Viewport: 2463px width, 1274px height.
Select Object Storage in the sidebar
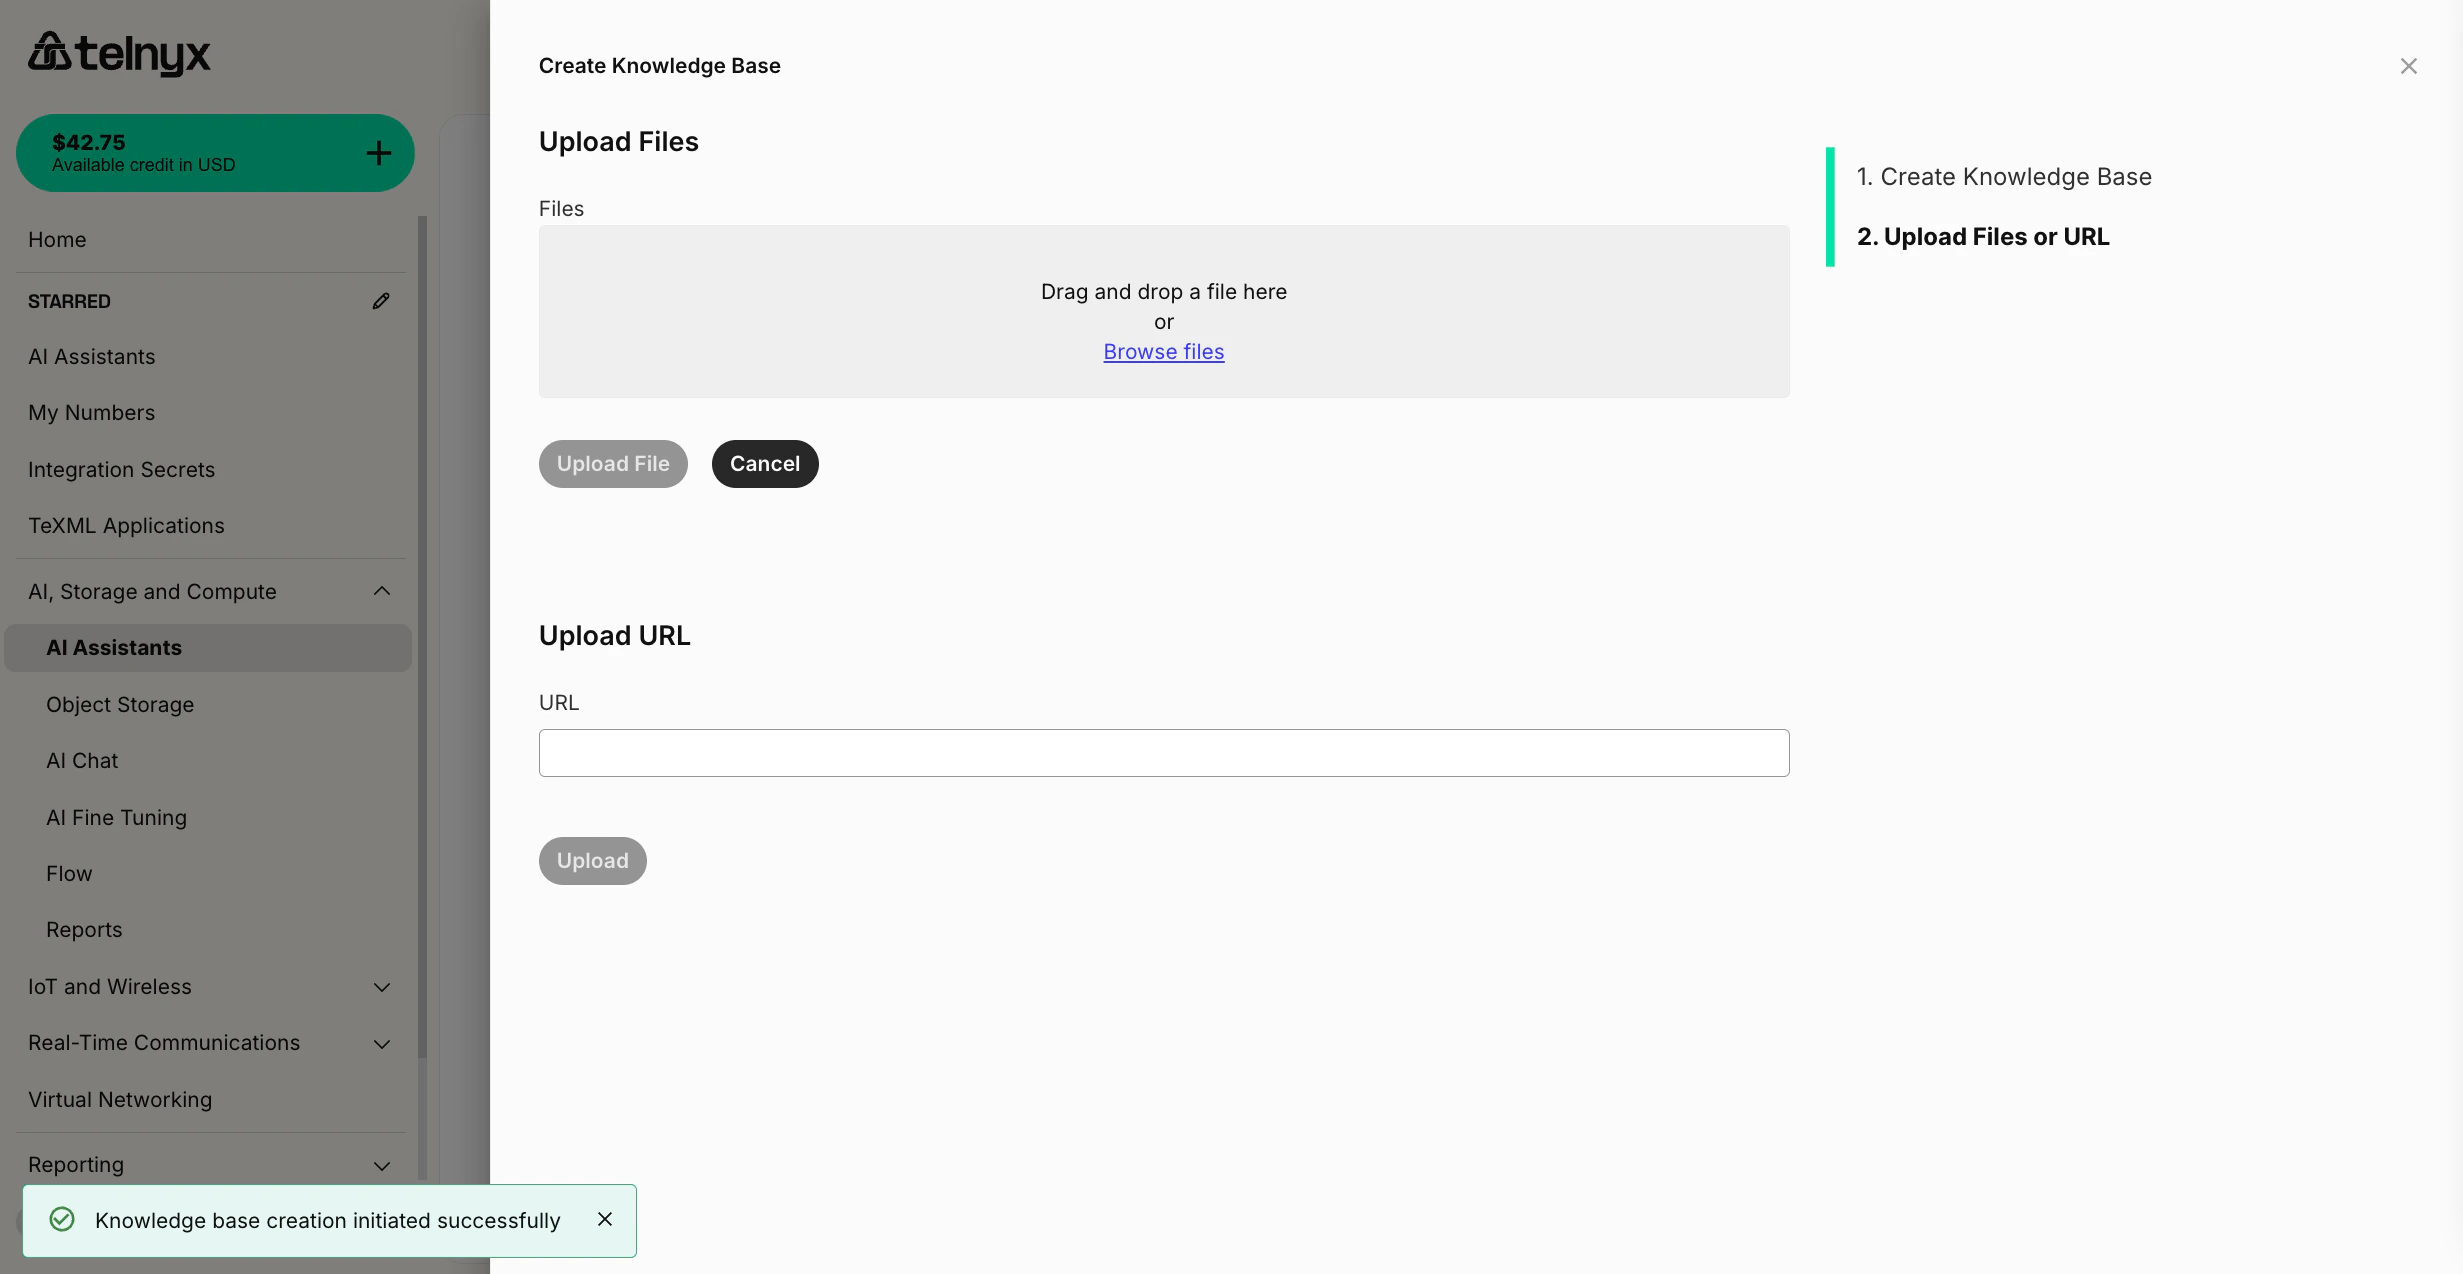(x=120, y=704)
